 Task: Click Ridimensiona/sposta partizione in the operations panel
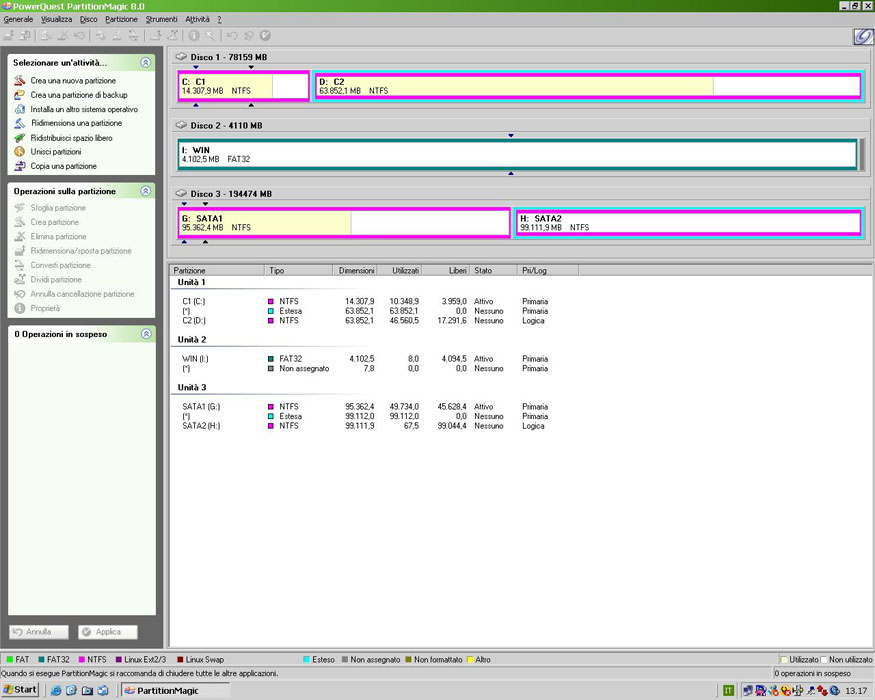click(81, 251)
